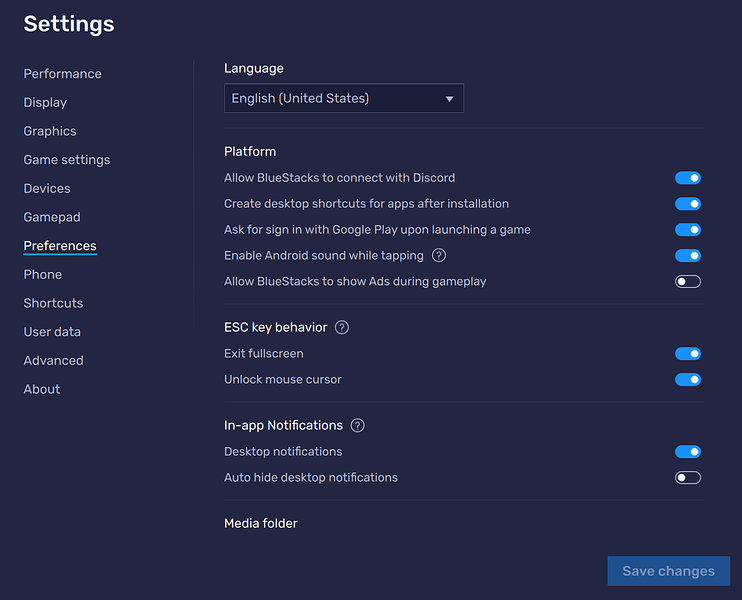
Task: Click help icon next to In-app Notifications
Action: [358, 426]
